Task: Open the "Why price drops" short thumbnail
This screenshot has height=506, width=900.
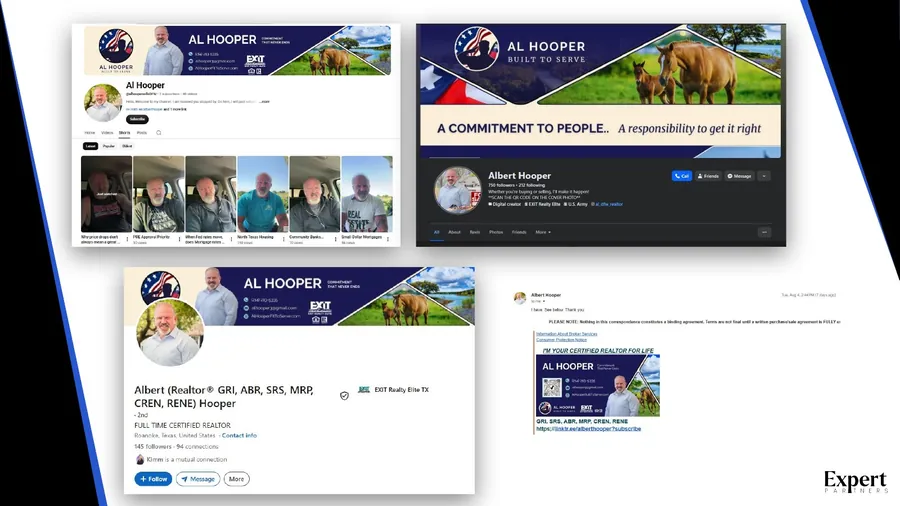Action: coord(106,194)
